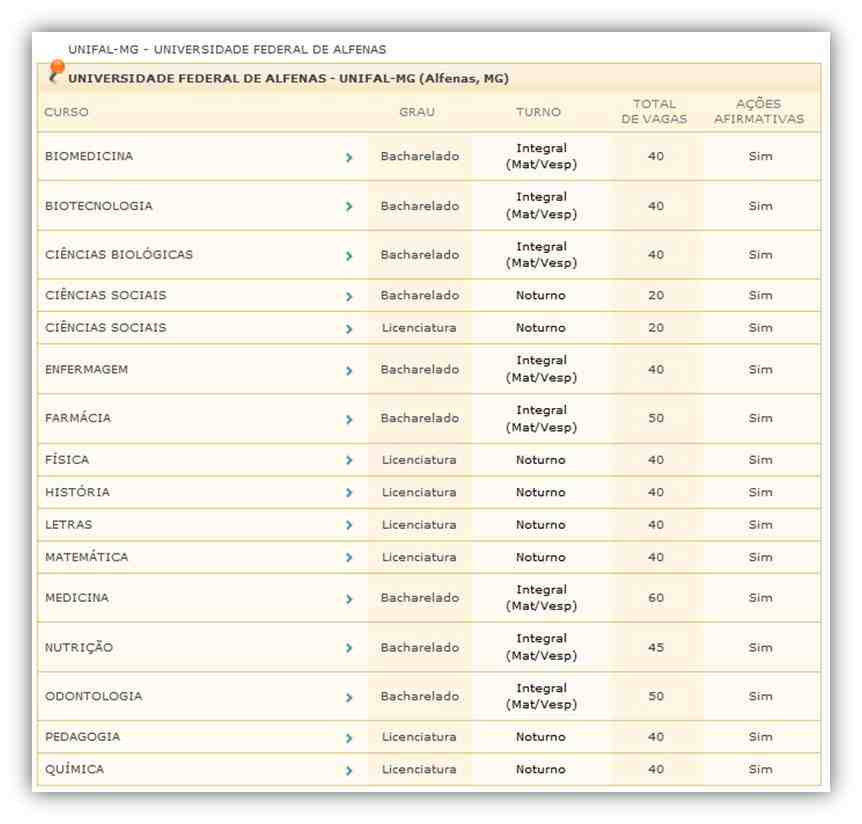Open the QUÍMICA course name
The width and height of the screenshot is (862, 824).
(x=75, y=769)
